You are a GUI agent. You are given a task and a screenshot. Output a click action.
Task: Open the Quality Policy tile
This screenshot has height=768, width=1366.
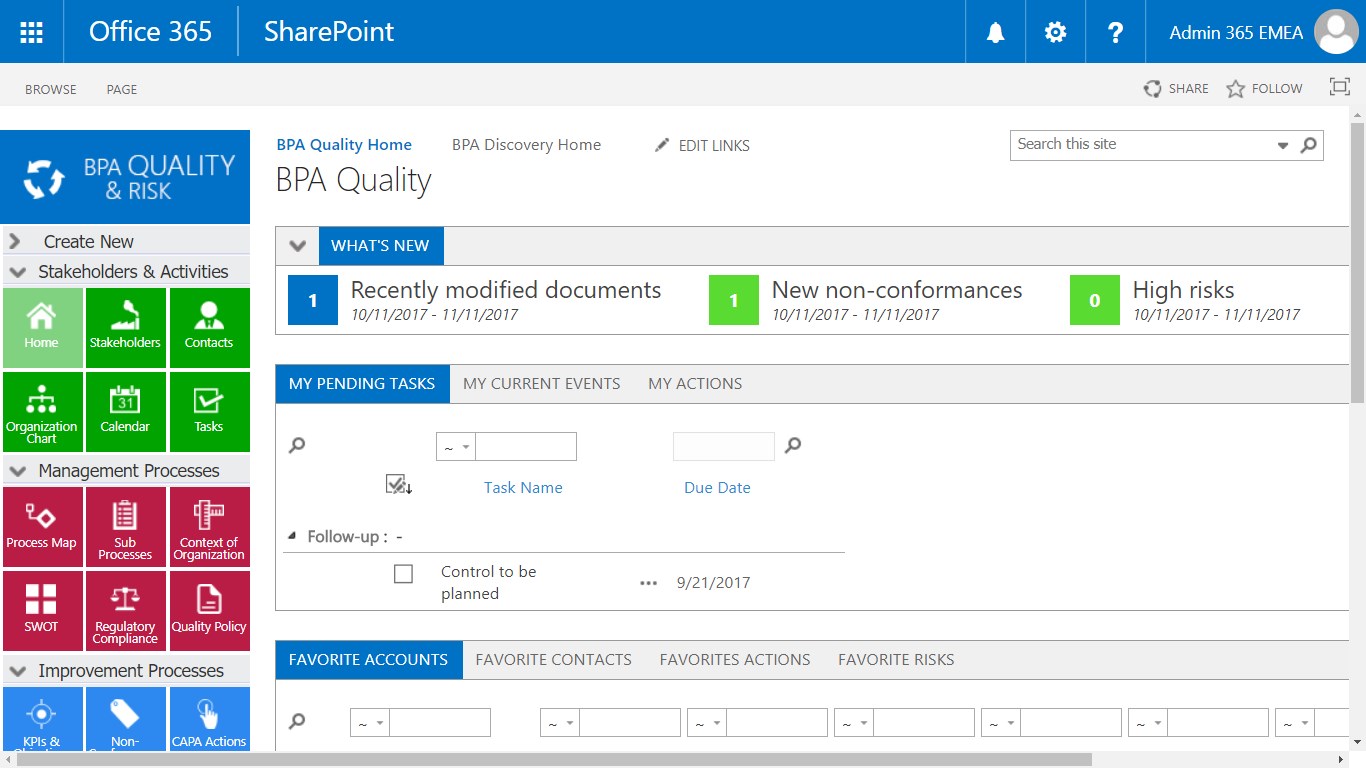point(209,611)
